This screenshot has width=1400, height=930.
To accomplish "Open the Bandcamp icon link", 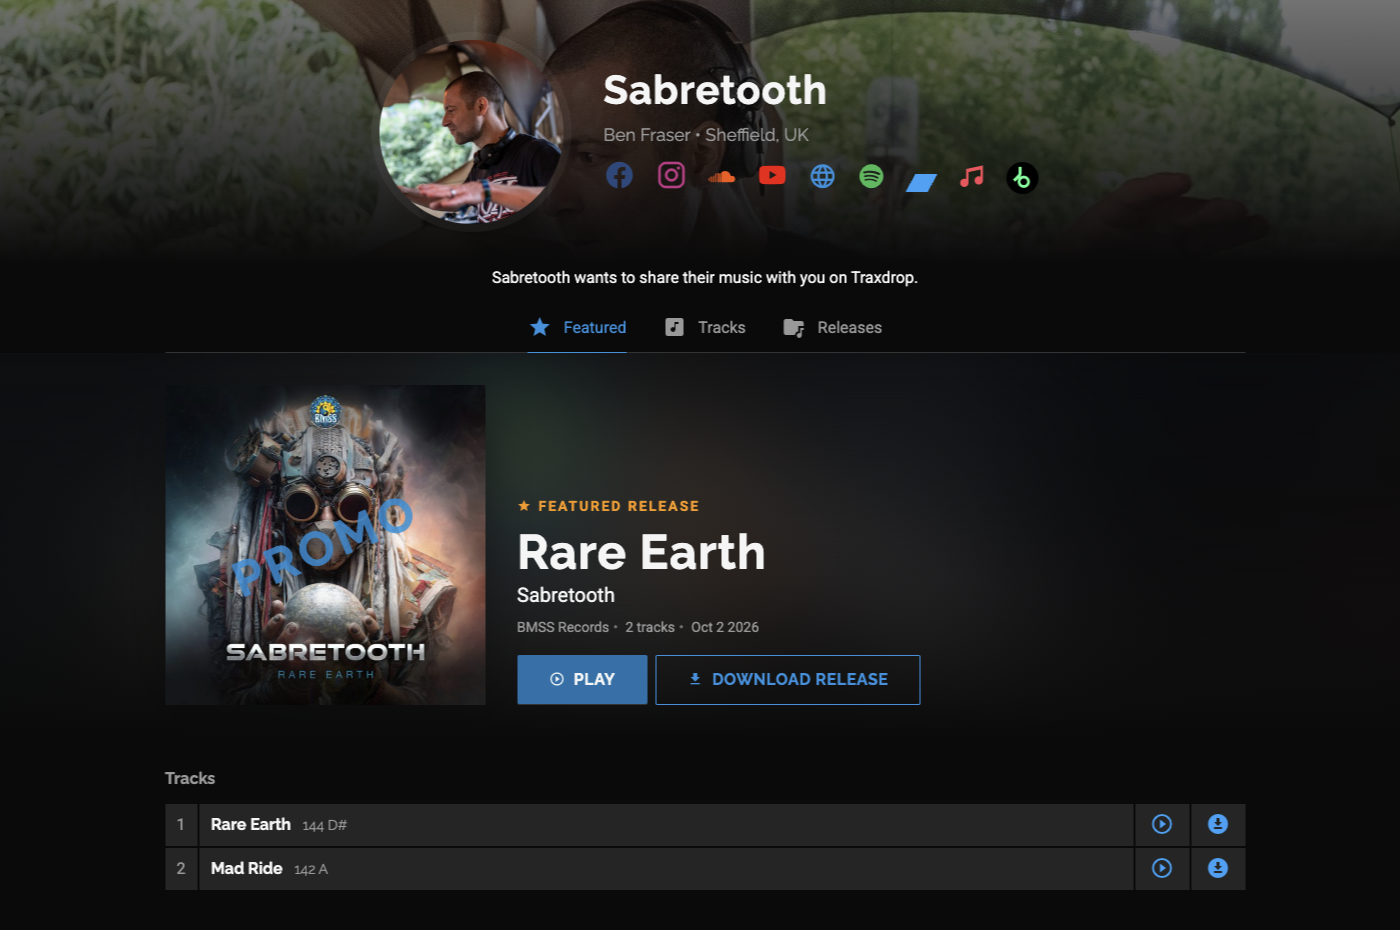I will tap(921, 182).
